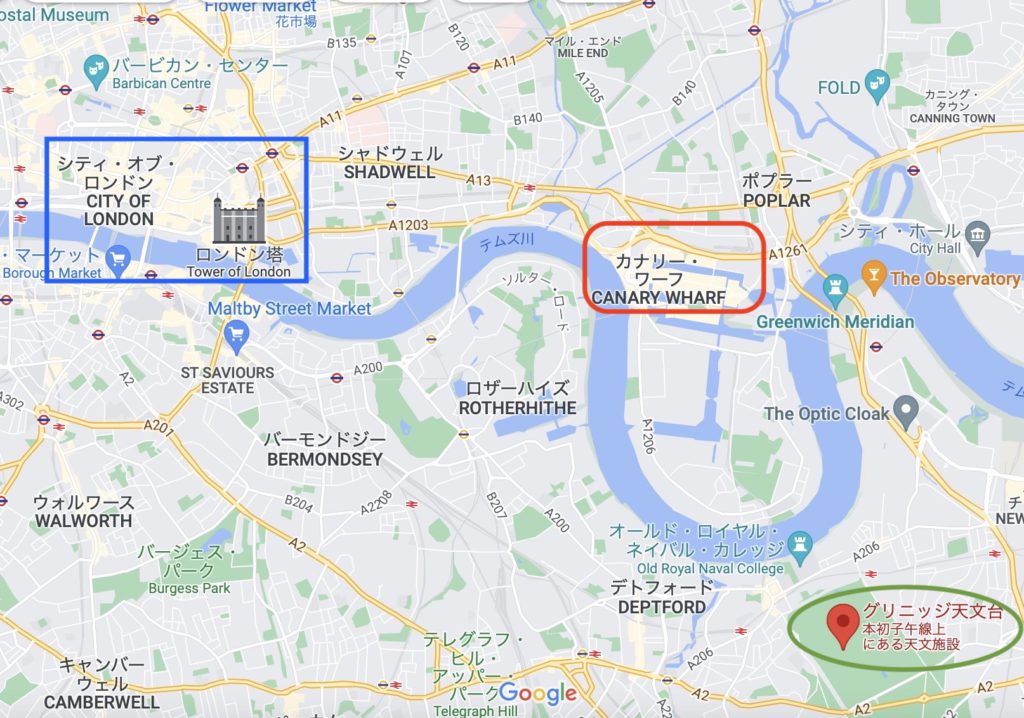This screenshot has width=1024, height=718.
Task: Select the Tower of London castle icon
Action: pyautogui.click(x=240, y=220)
